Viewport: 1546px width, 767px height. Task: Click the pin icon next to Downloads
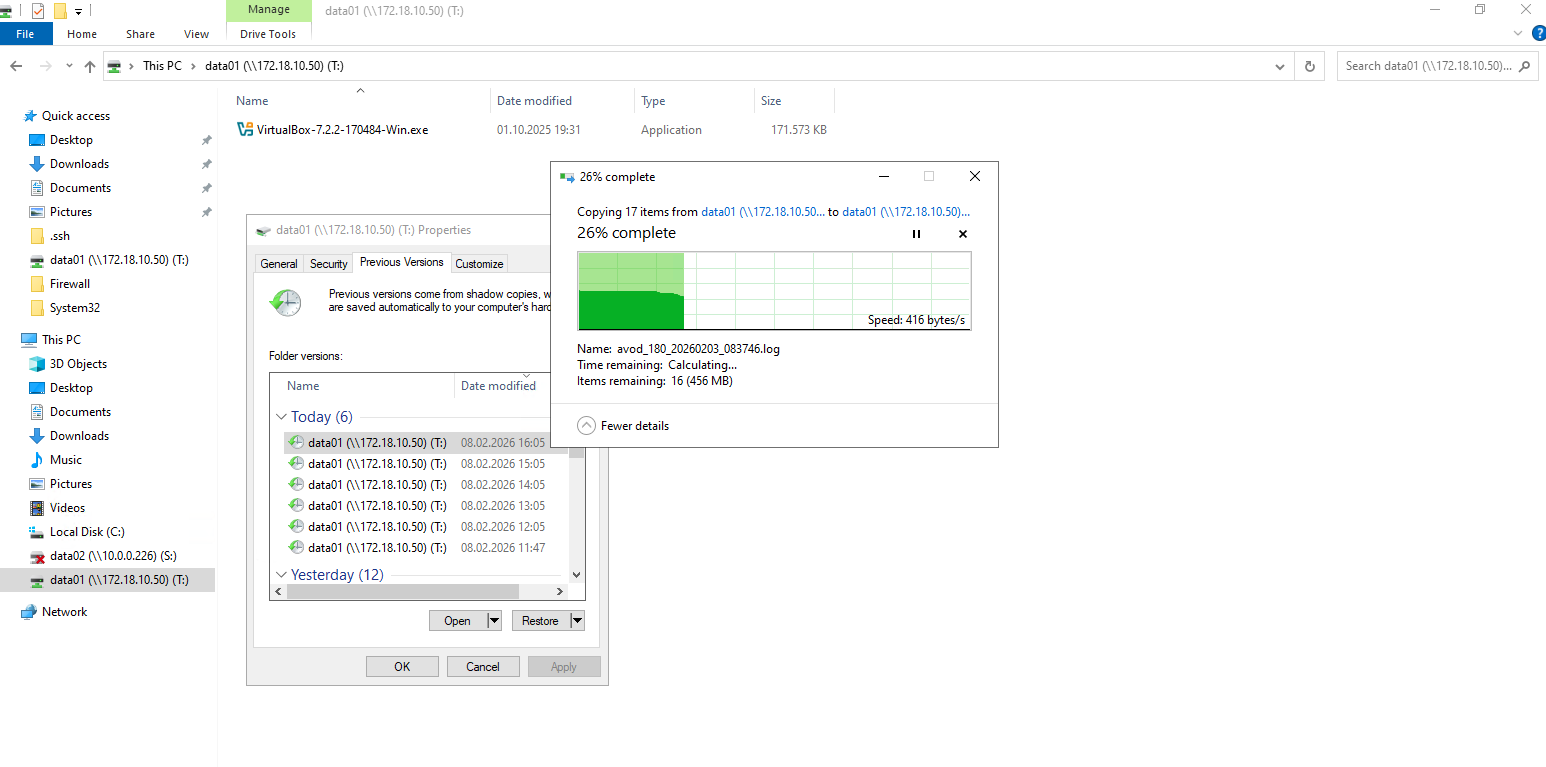pos(207,164)
